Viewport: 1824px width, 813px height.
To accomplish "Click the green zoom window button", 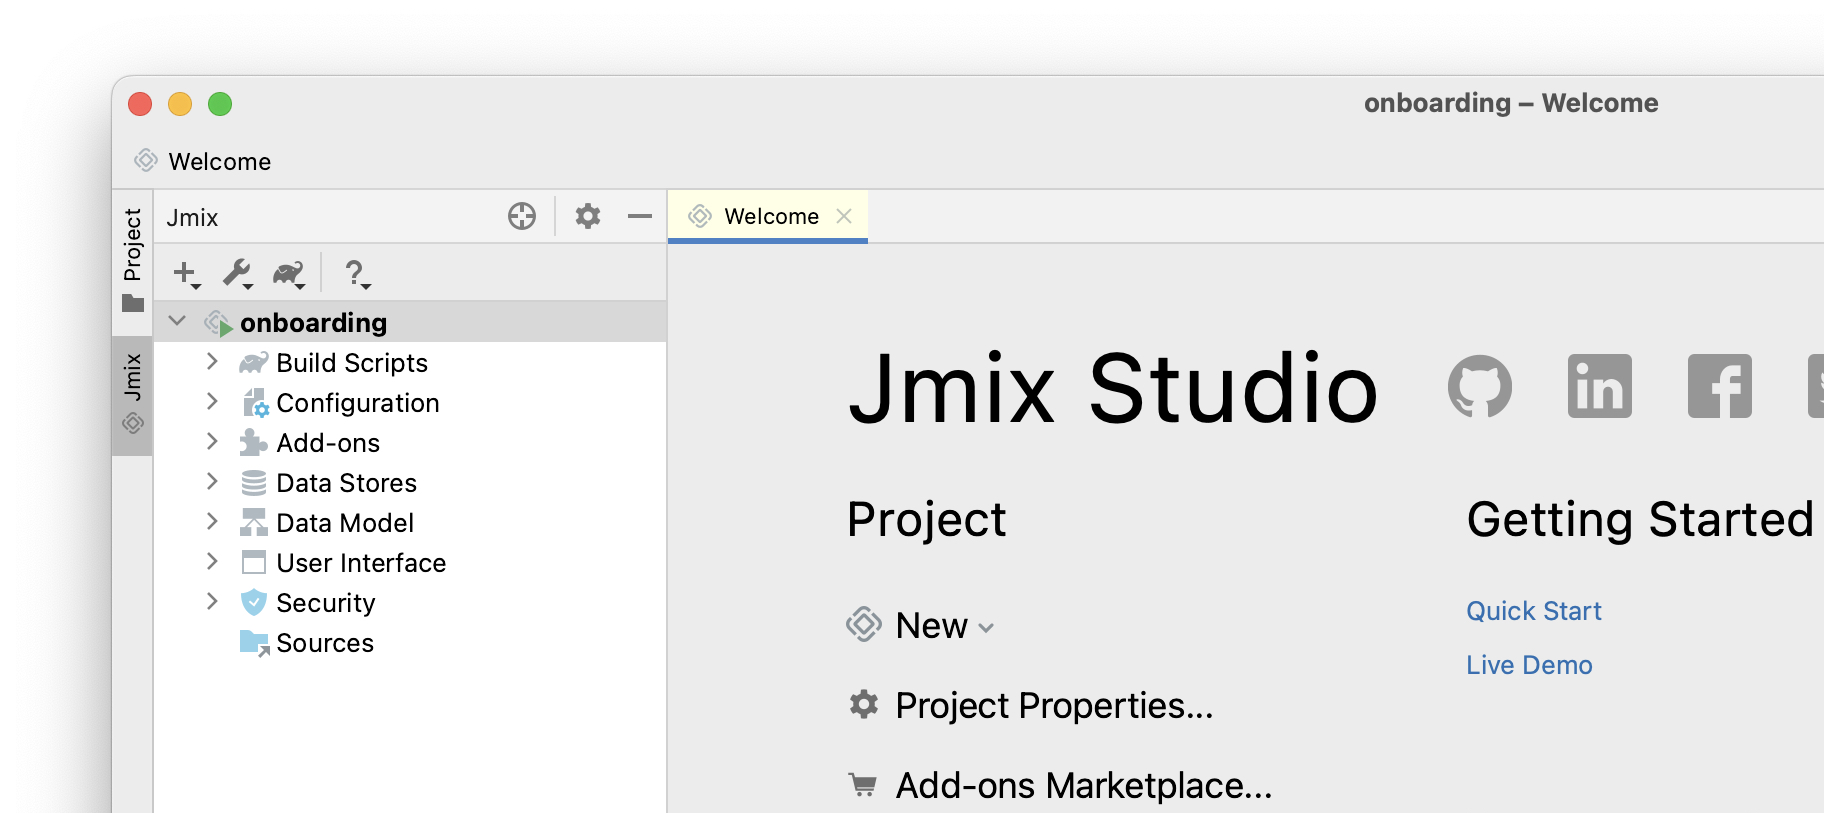I will coord(220,104).
